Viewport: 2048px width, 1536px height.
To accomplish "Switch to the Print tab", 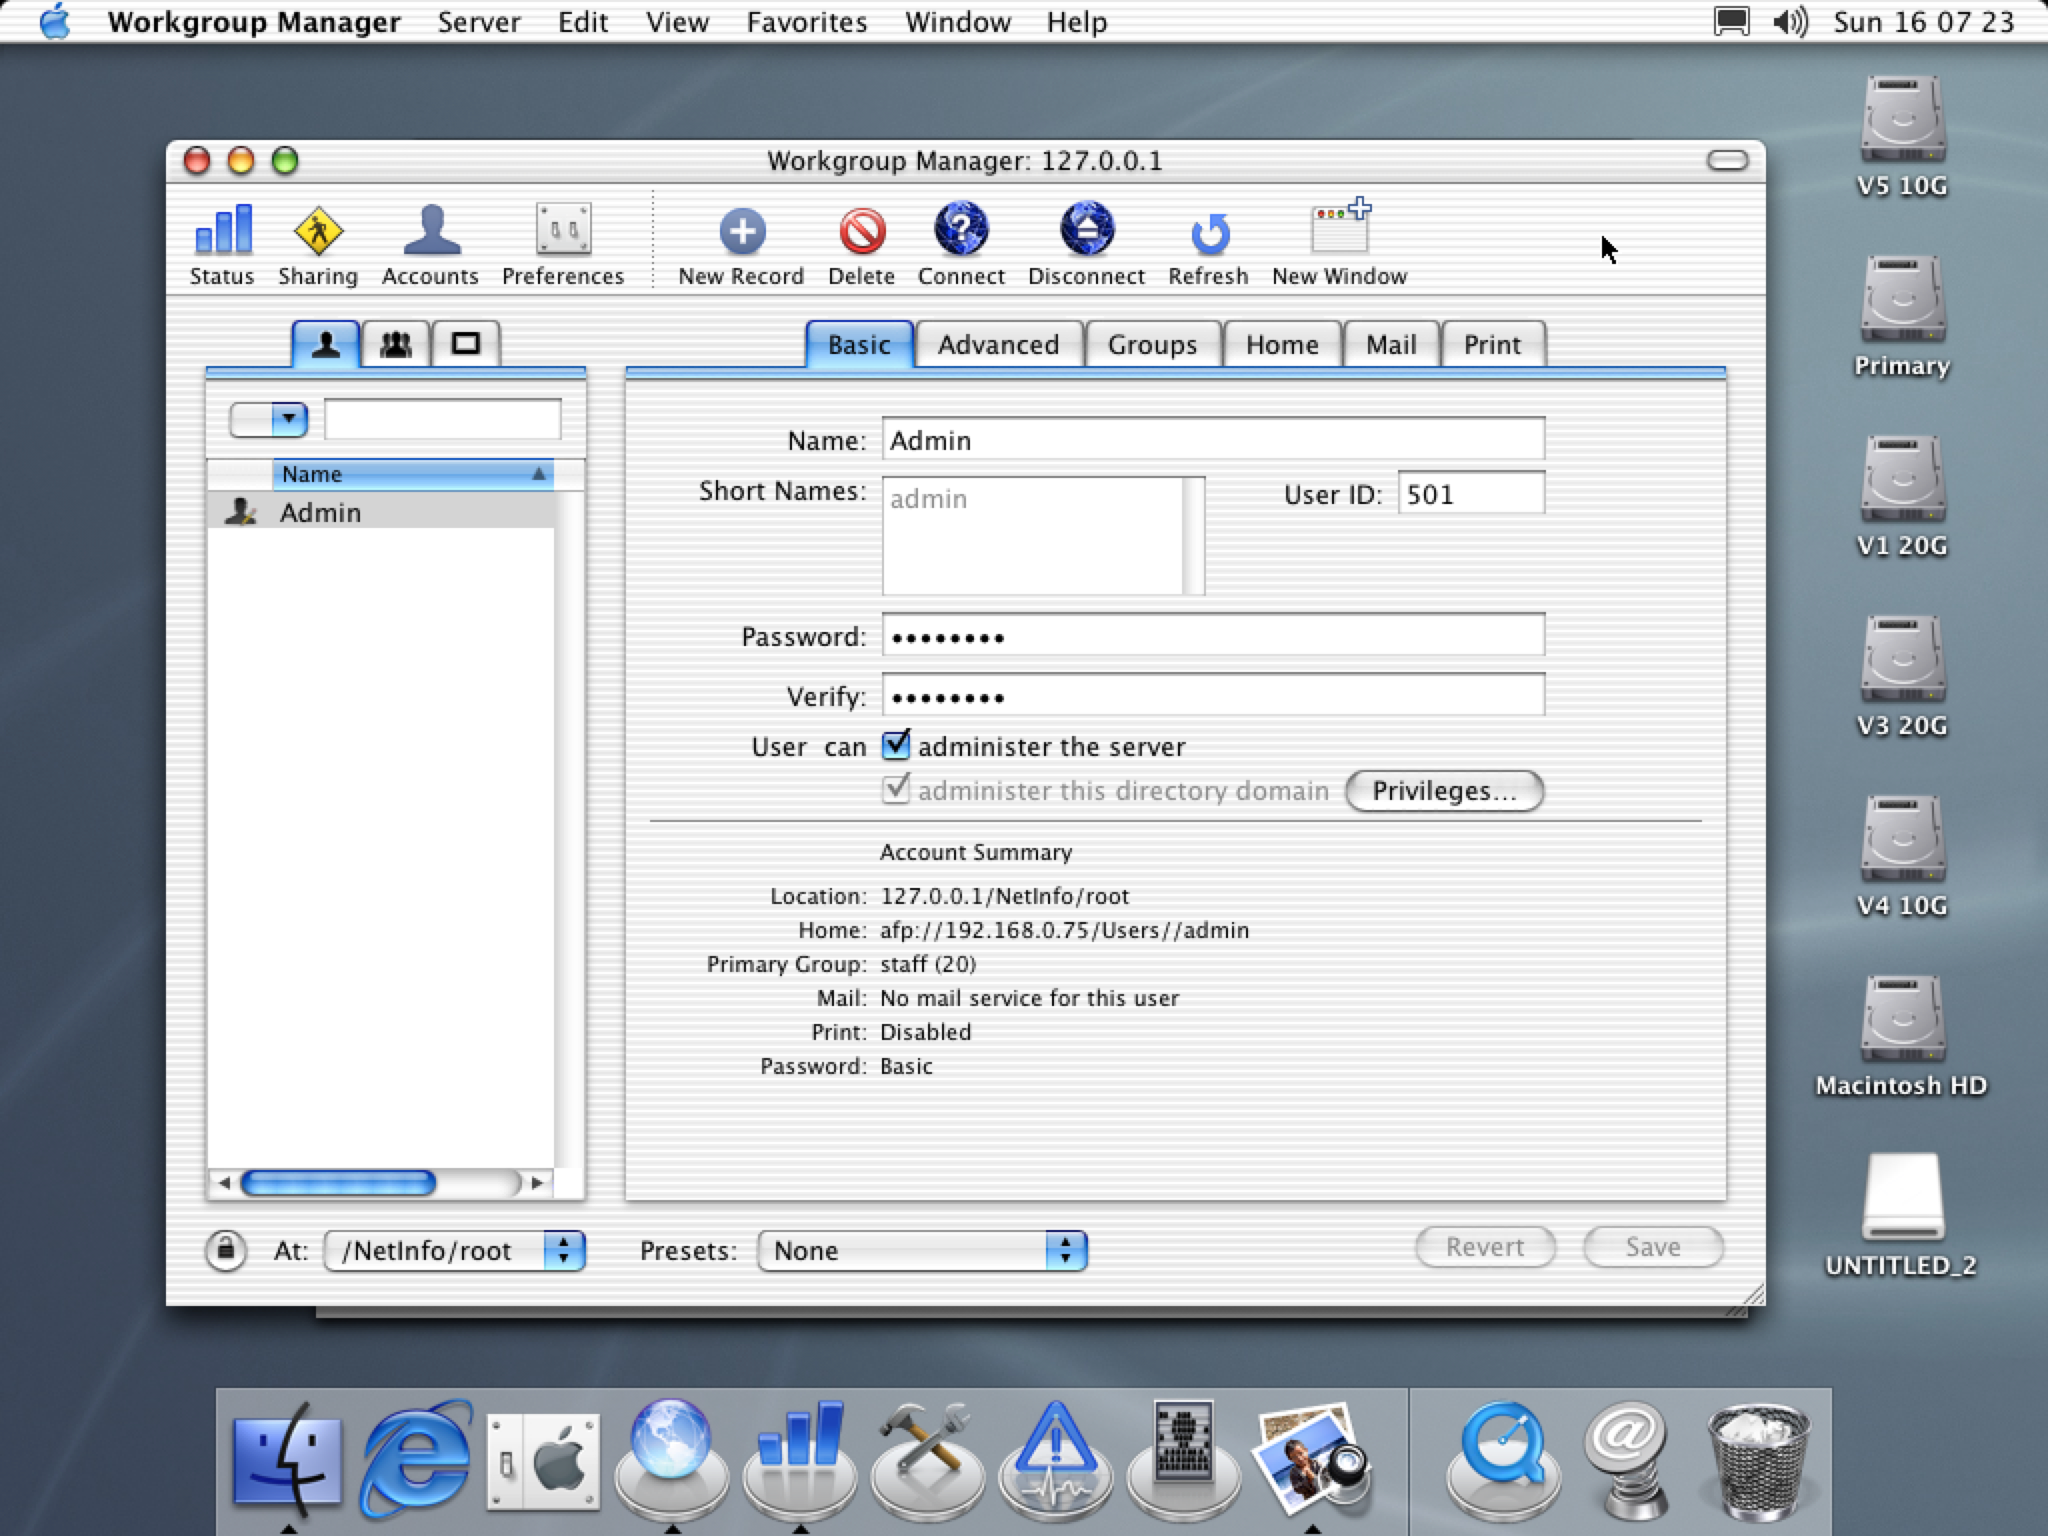I will [1492, 345].
